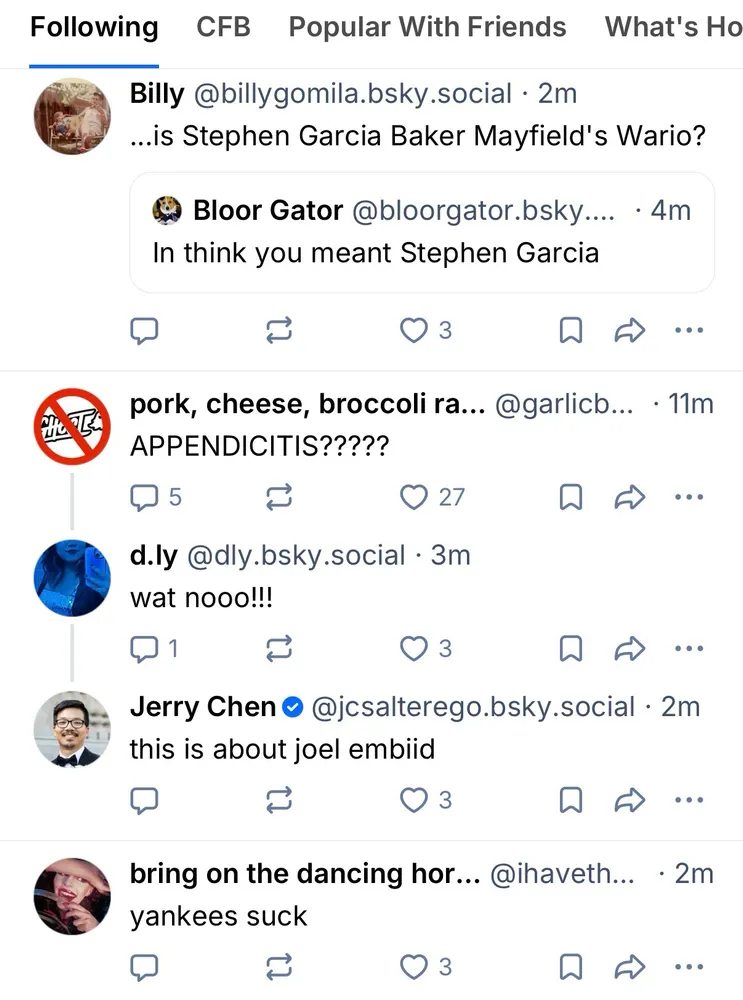Open Popular With Friends tab
Image resolution: width=743 pixels, height=1000 pixels.
[427, 27]
